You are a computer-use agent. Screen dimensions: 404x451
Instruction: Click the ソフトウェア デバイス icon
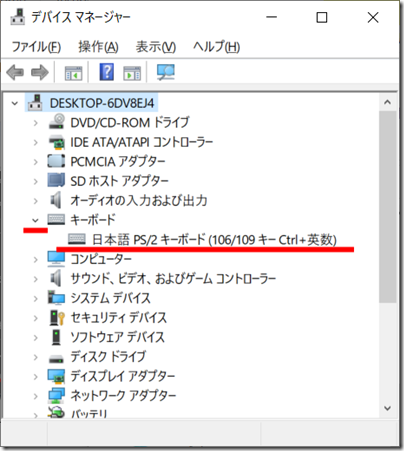tap(56, 337)
